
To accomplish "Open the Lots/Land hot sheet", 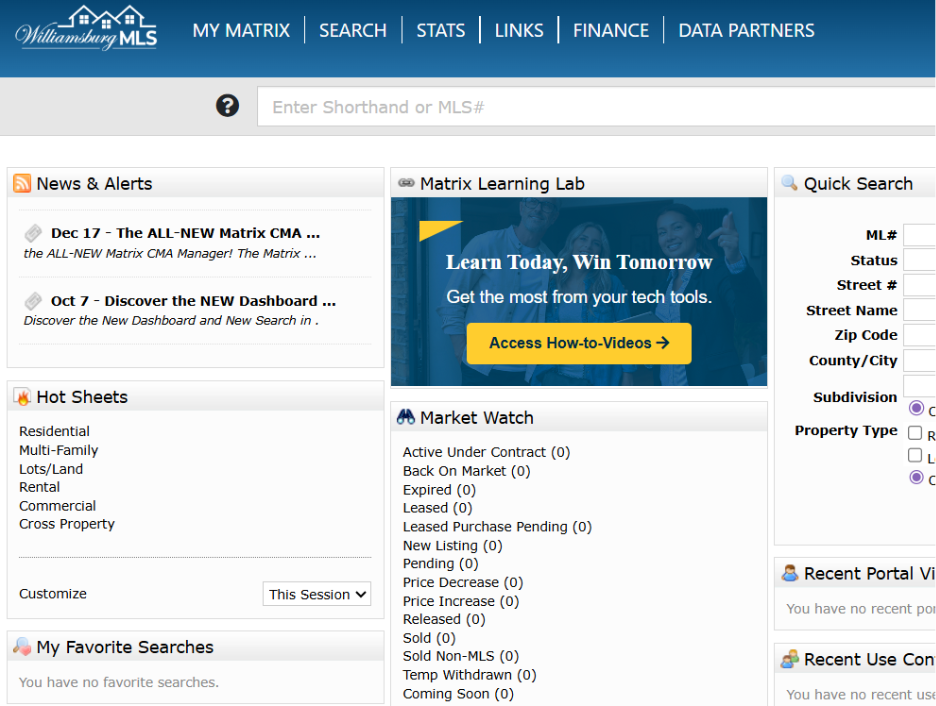I will point(51,468).
